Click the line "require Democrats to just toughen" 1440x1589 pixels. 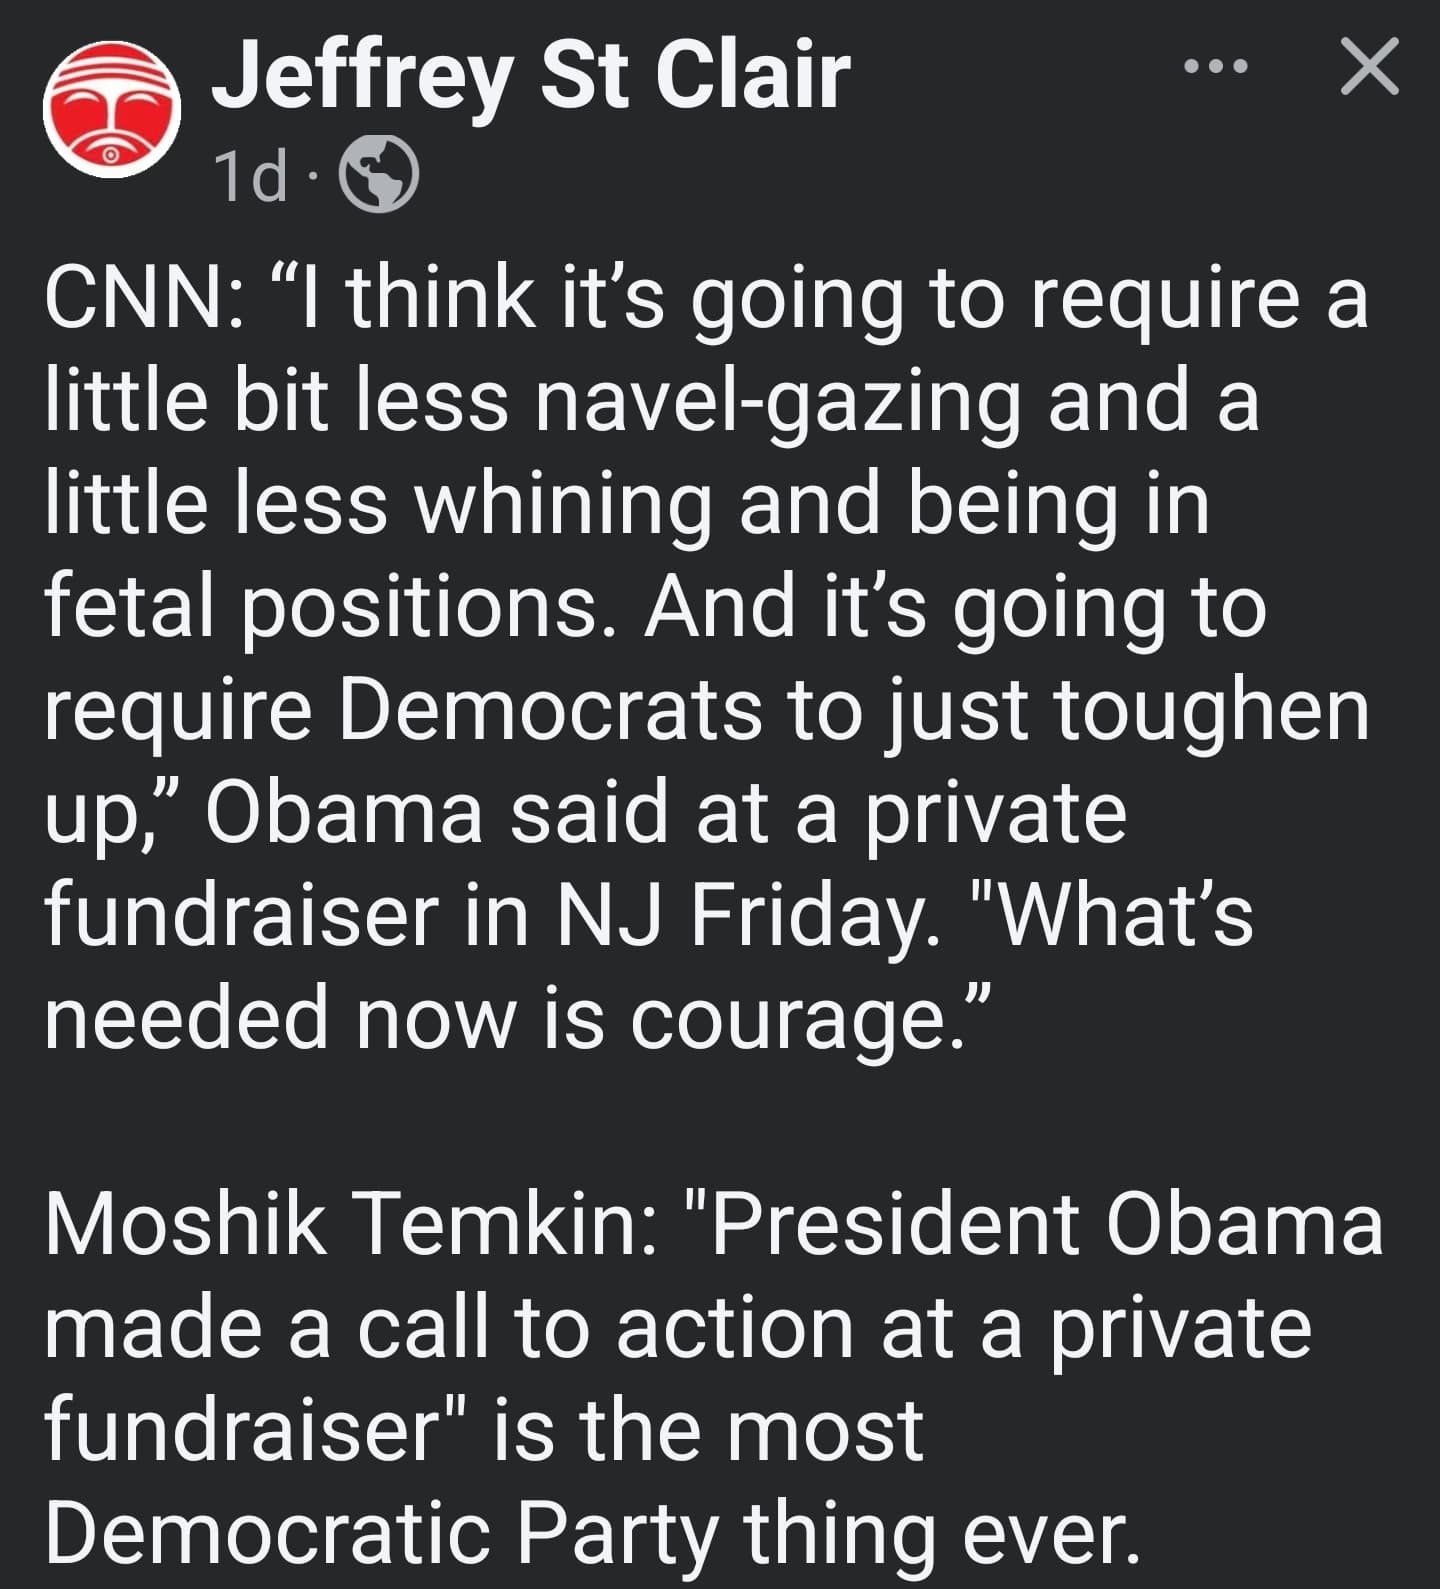pyautogui.click(x=707, y=712)
